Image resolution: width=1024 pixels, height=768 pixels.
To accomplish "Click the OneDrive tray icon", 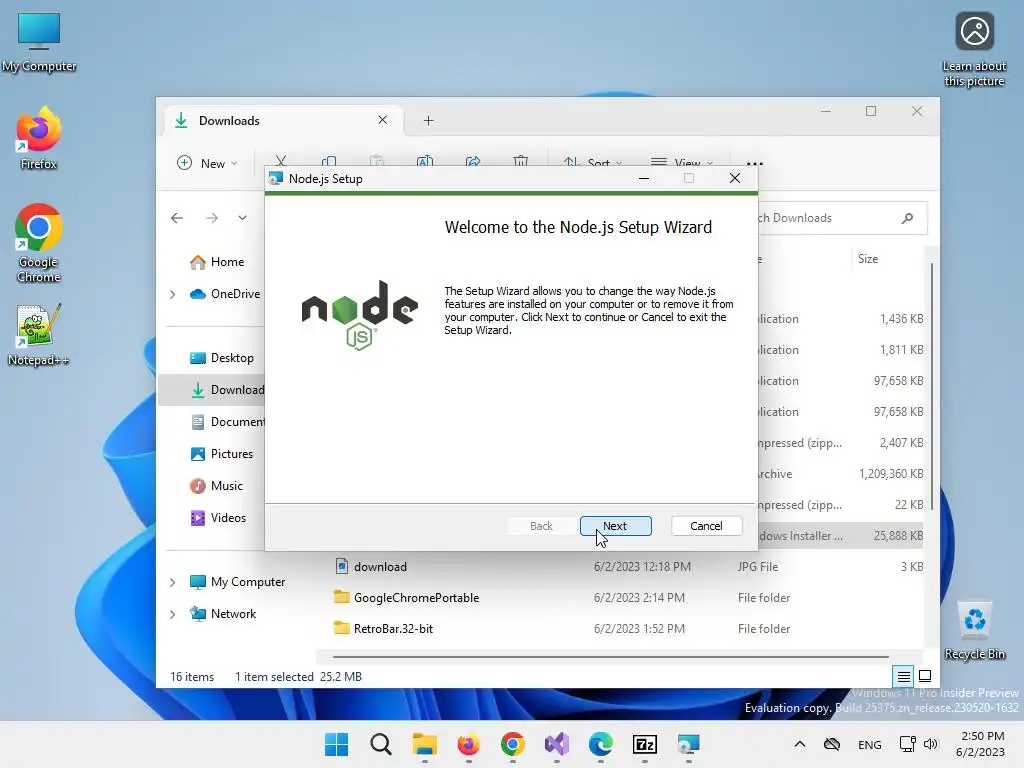I will click(x=831, y=744).
